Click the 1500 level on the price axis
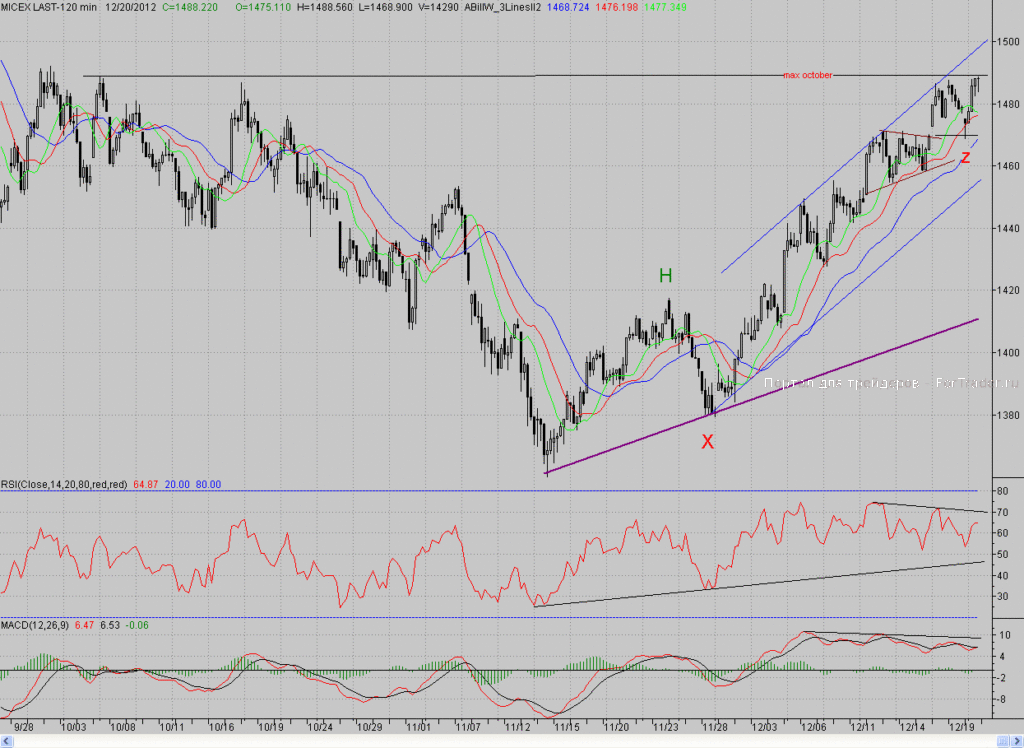This screenshot has width=1024, height=748. 1008,42
